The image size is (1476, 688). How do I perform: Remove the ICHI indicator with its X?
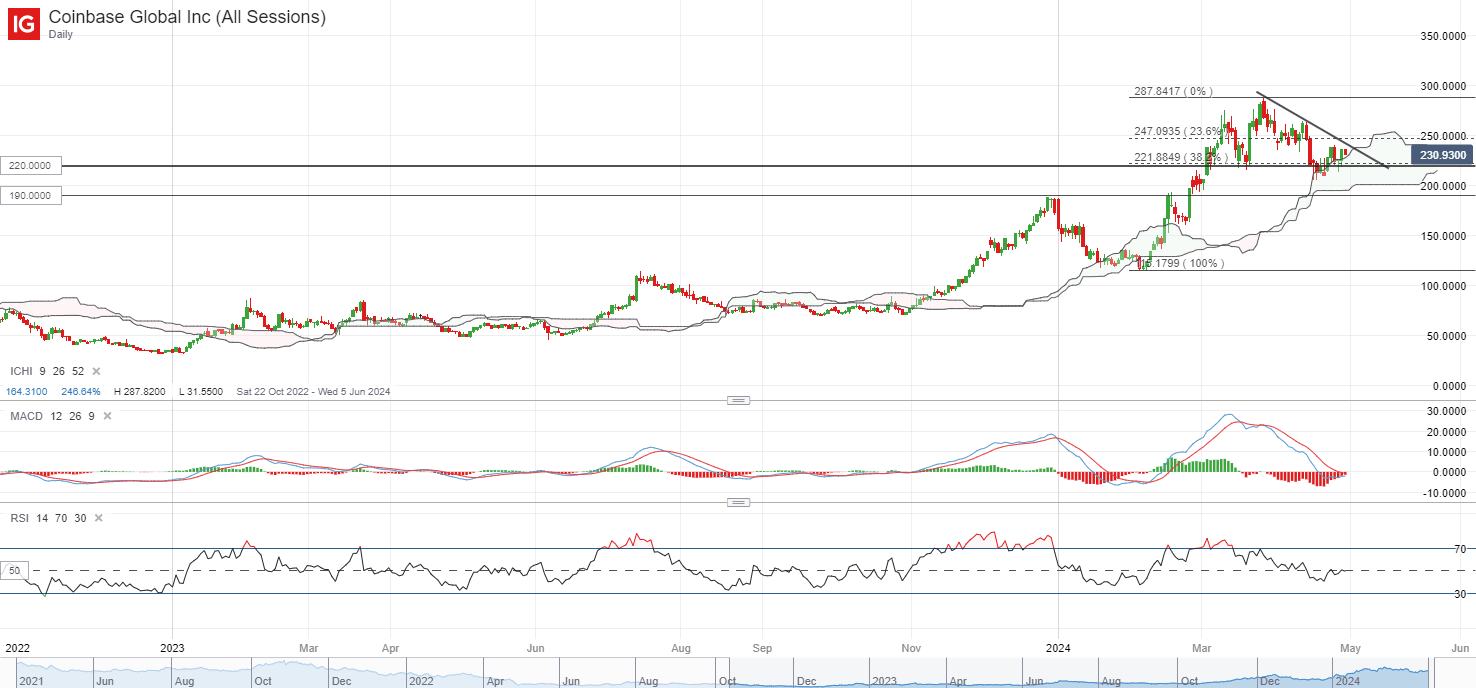coord(97,371)
